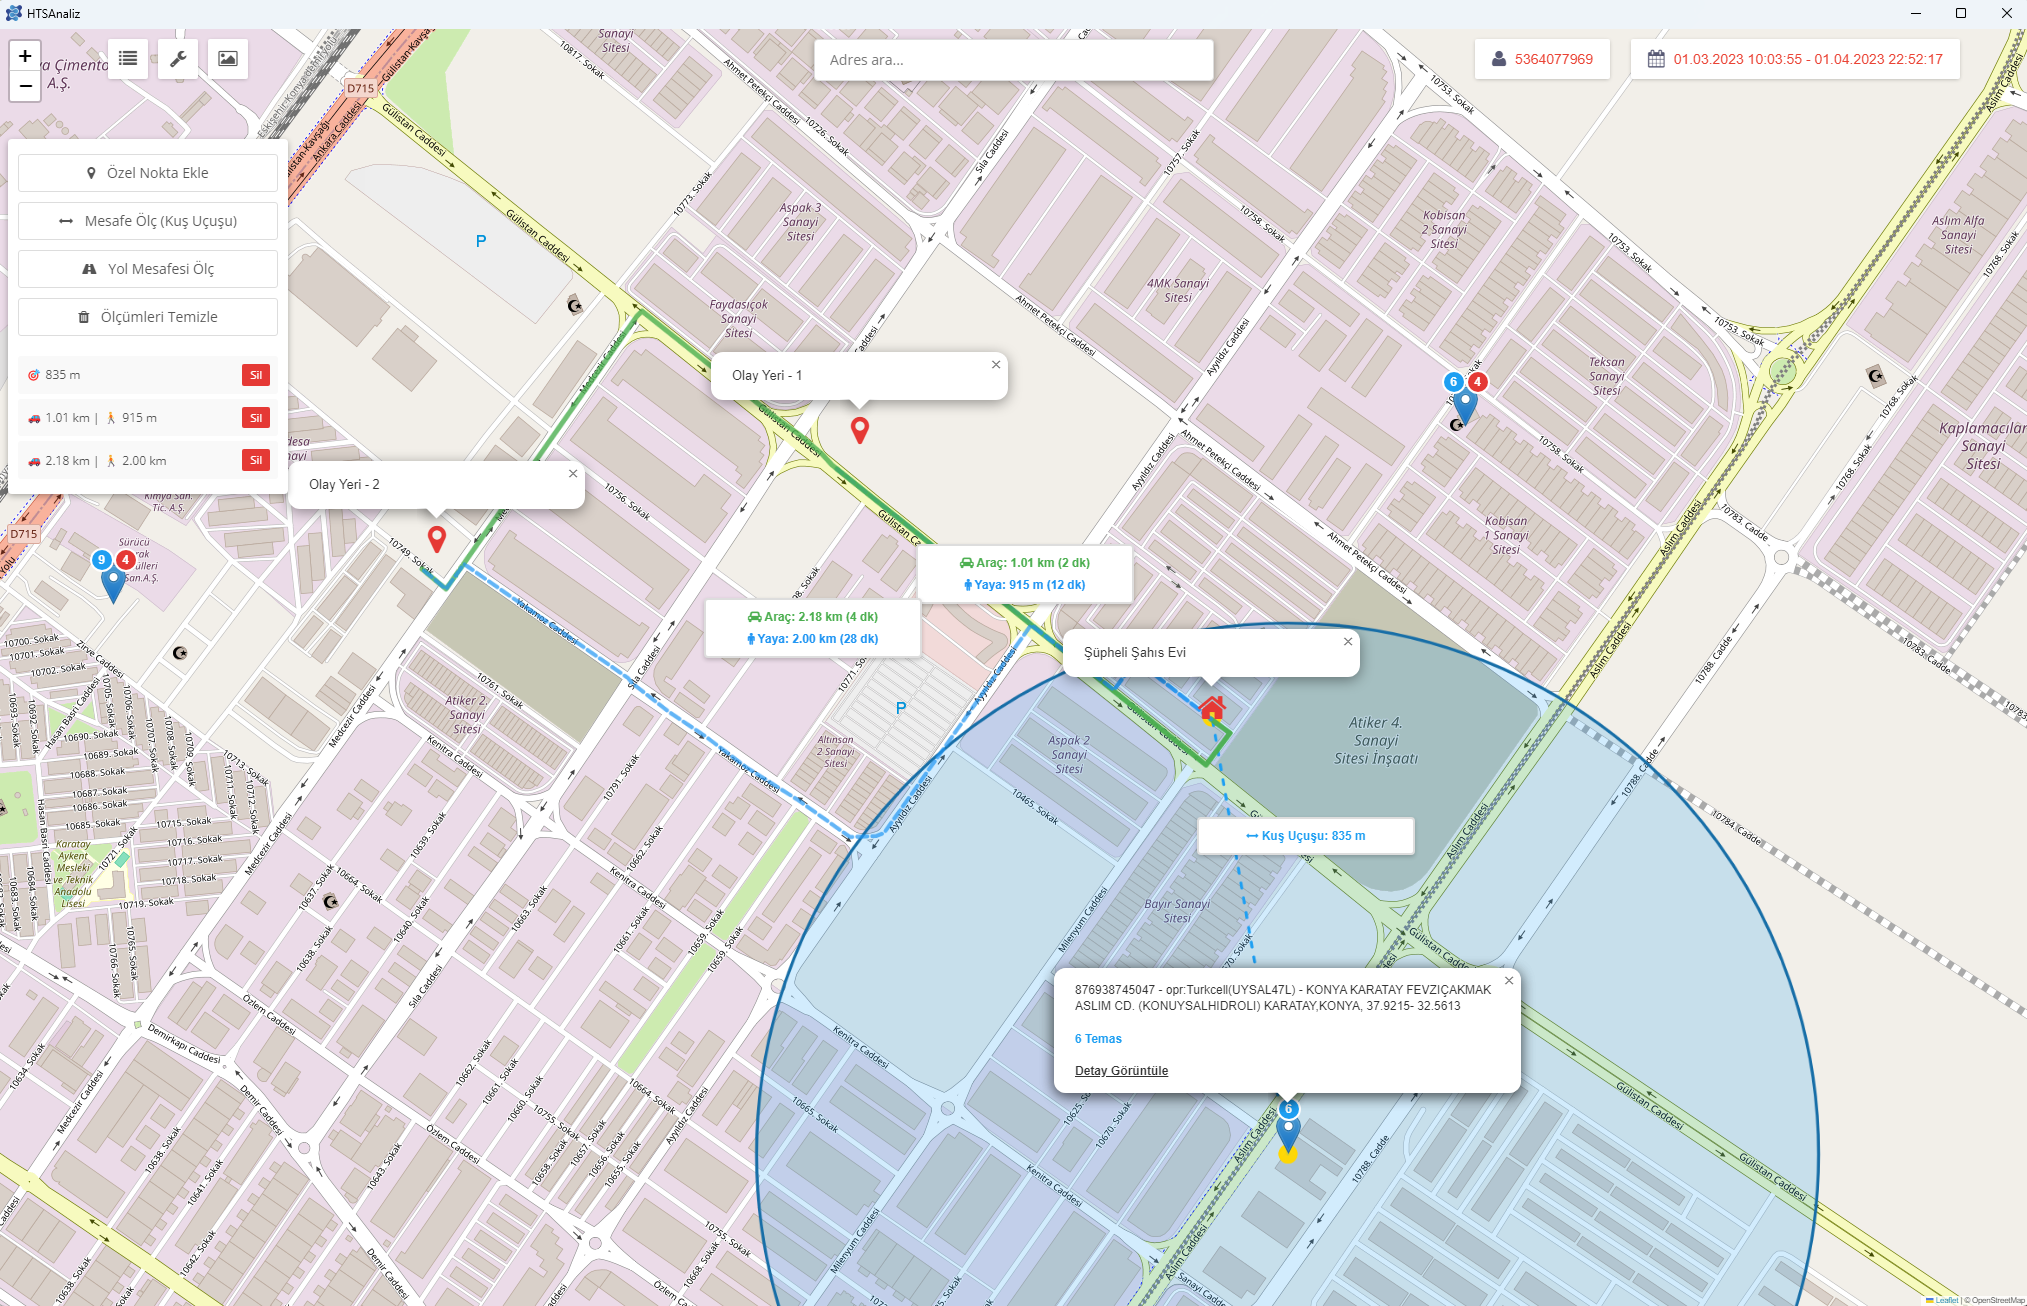Delete the 2.18 km measurement with Sil
Image resolution: width=2027 pixels, height=1306 pixels.
[x=256, y=460]
